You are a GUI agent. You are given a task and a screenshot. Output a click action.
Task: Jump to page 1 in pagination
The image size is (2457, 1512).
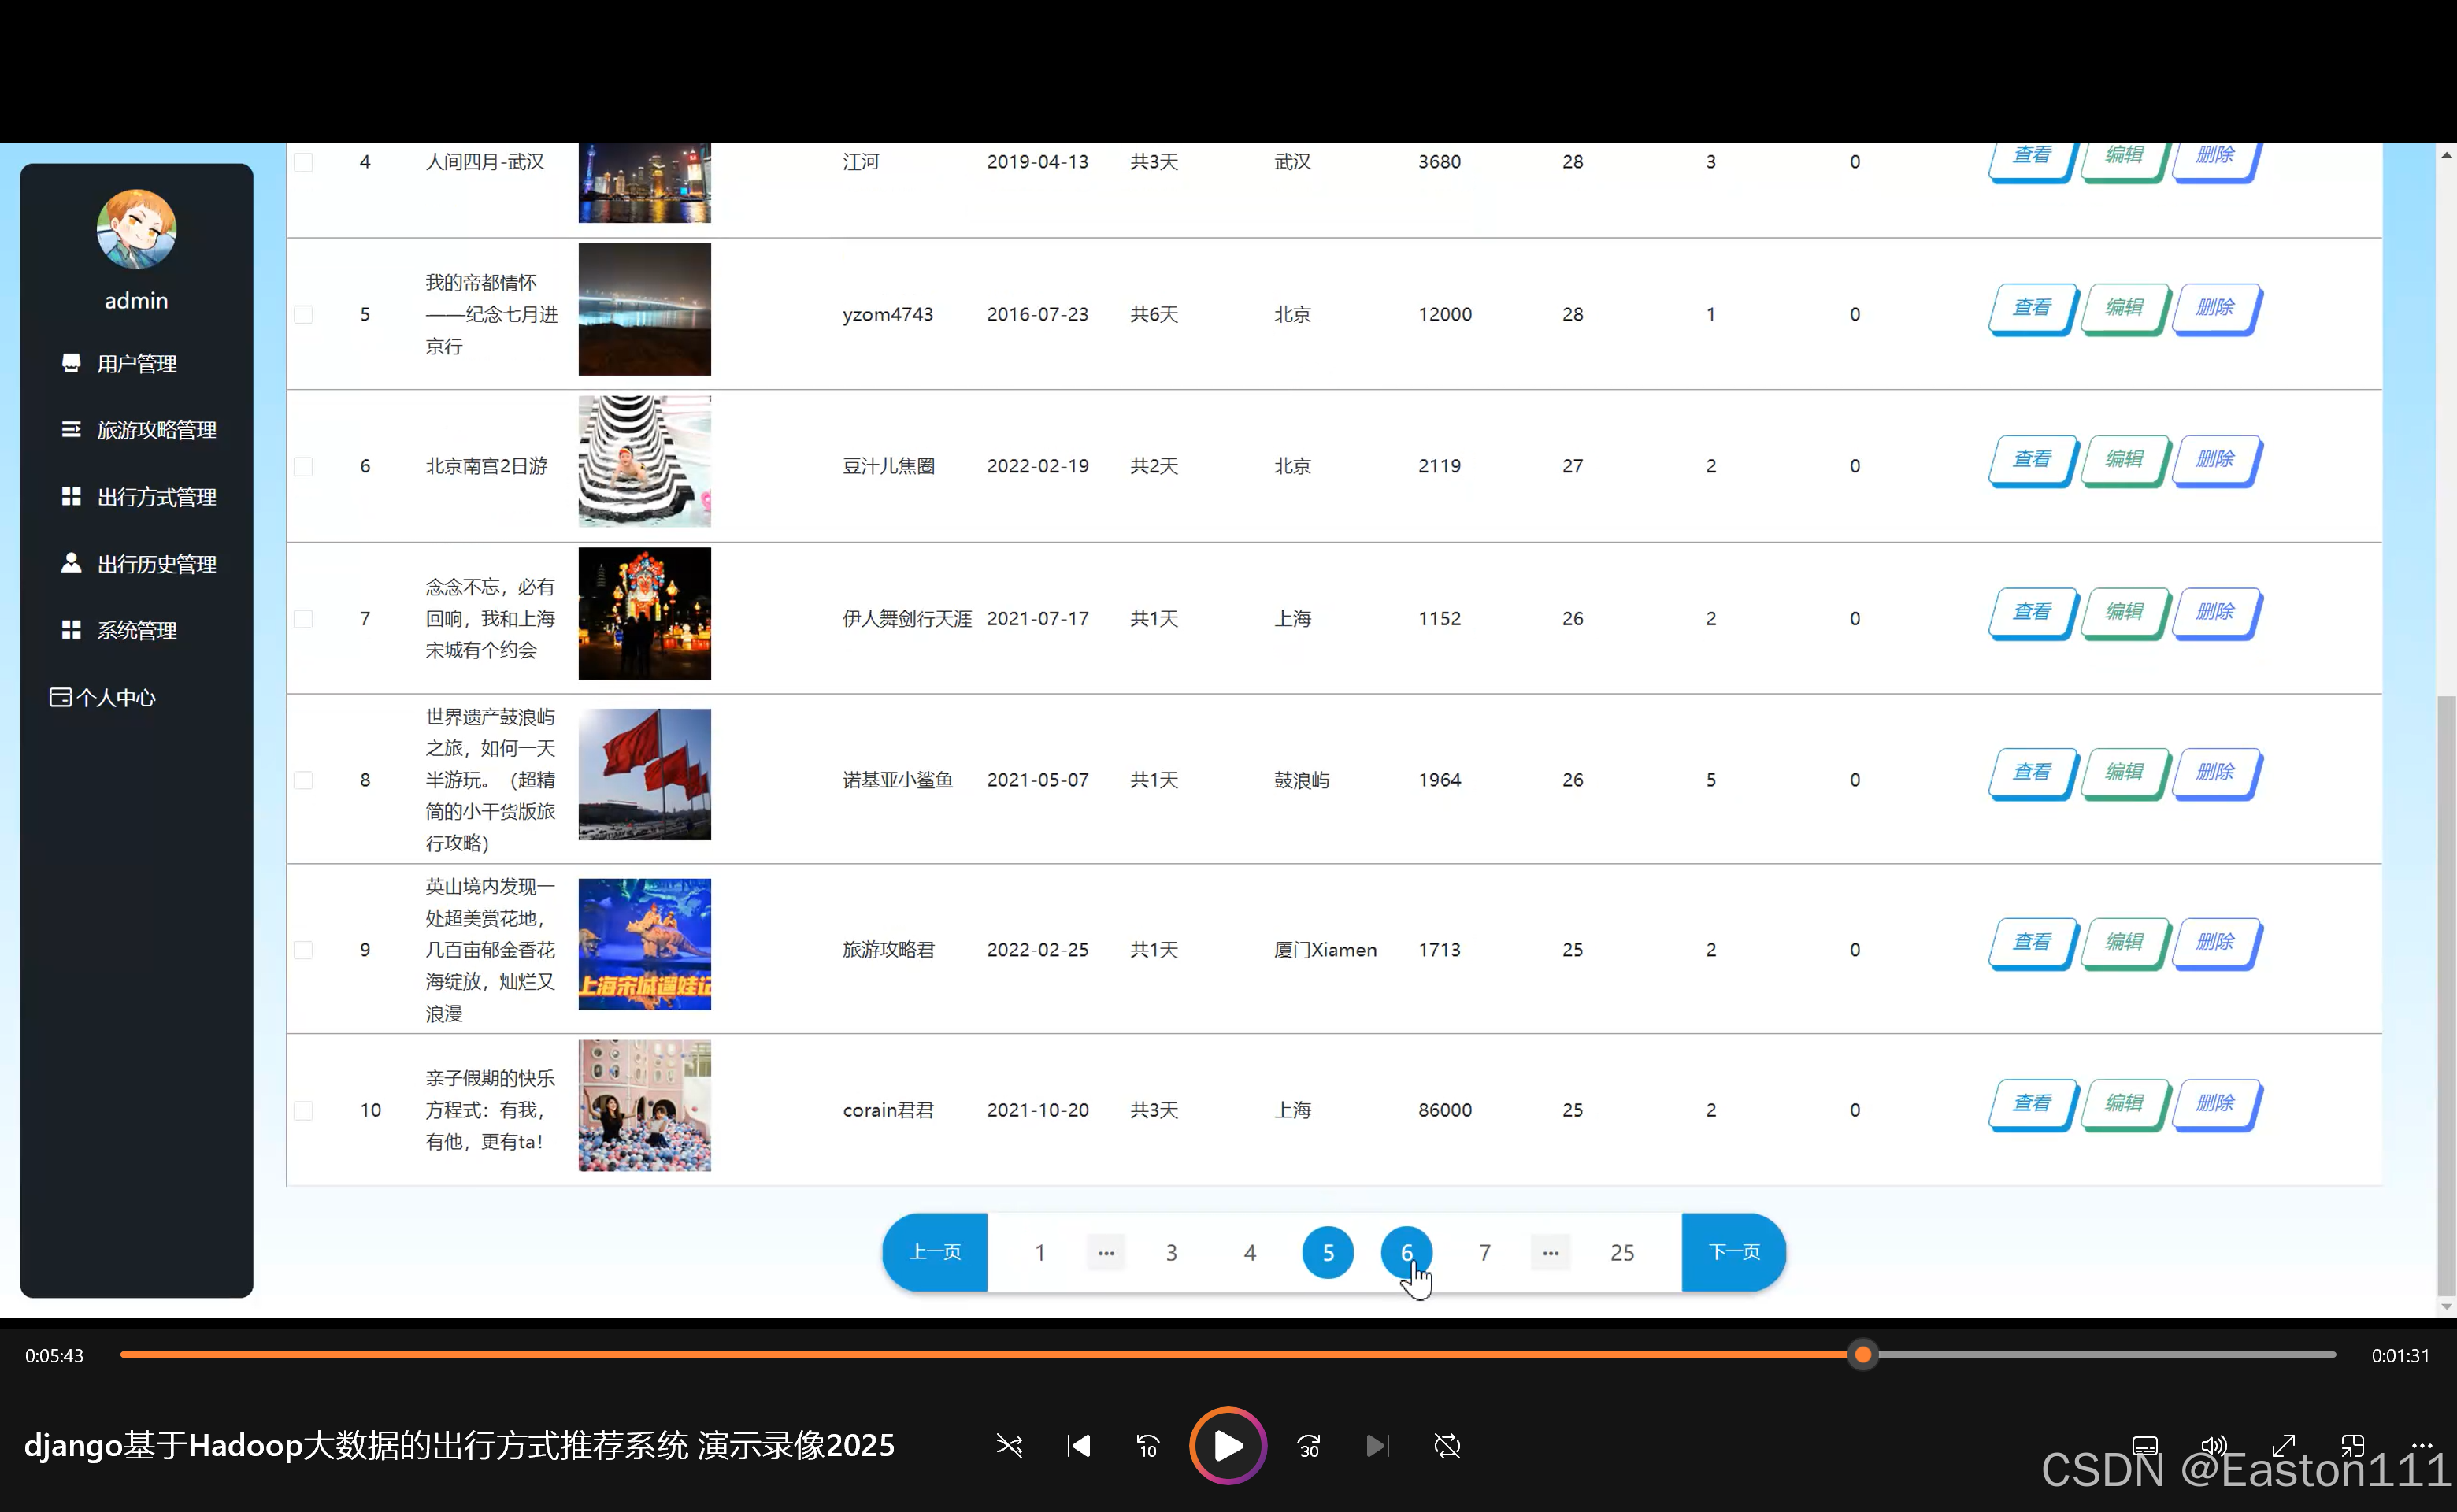click(x=1040, y=1253)
